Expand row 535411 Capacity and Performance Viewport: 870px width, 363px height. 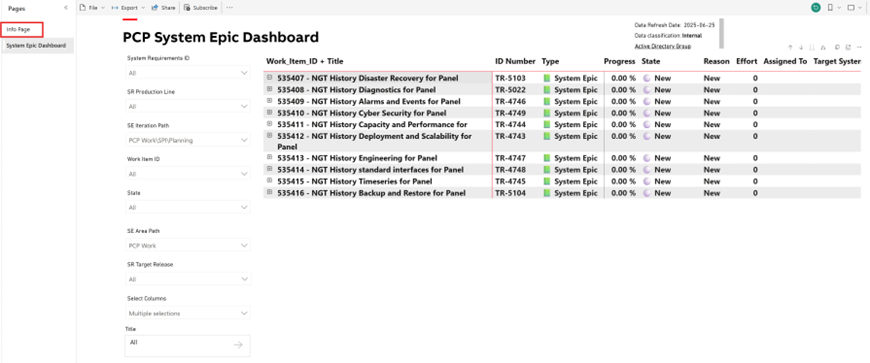pyautogui.click(x=270, y=123)
